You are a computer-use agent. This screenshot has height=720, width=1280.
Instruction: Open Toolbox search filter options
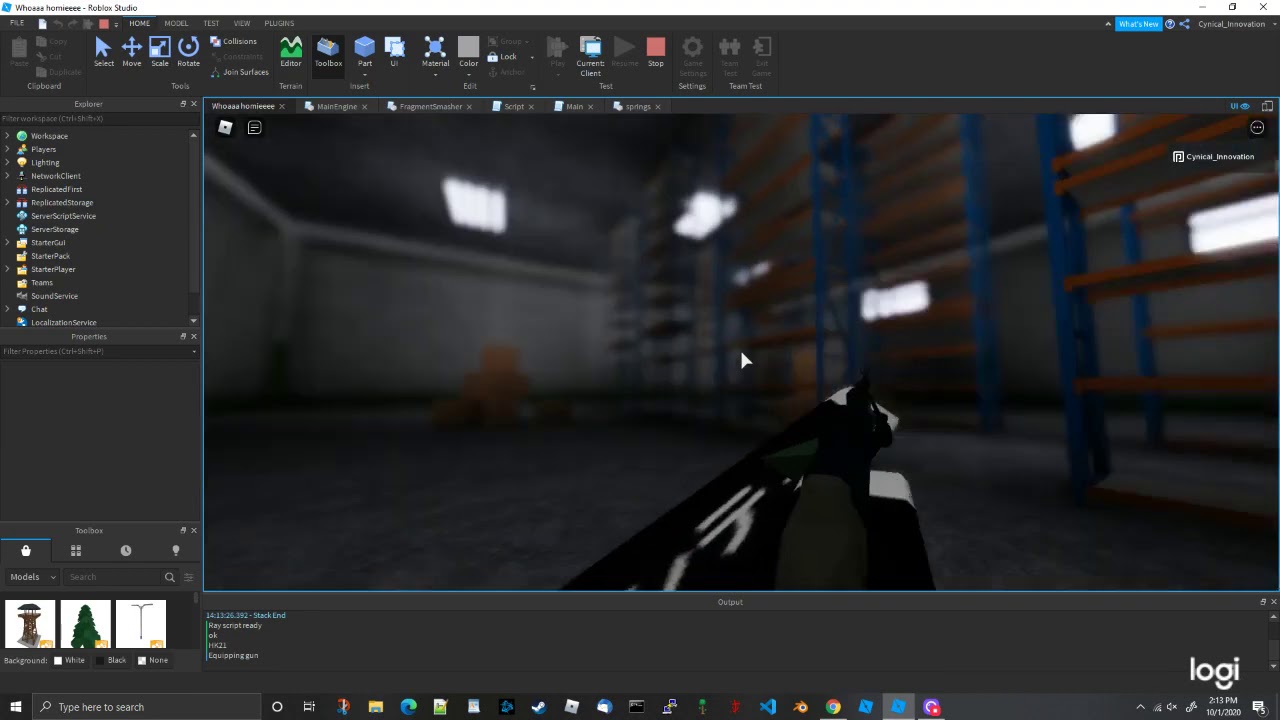pyautogui.click(x=188, y=577)
